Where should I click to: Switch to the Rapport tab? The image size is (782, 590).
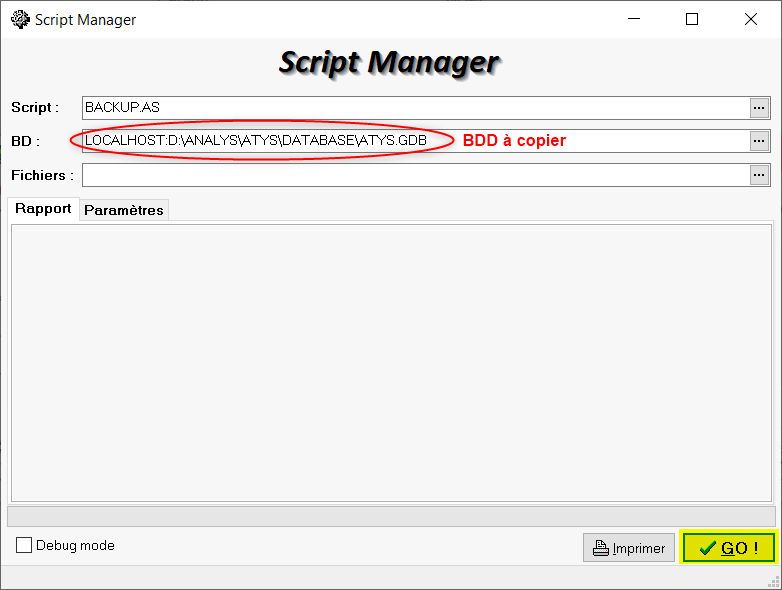43,209
